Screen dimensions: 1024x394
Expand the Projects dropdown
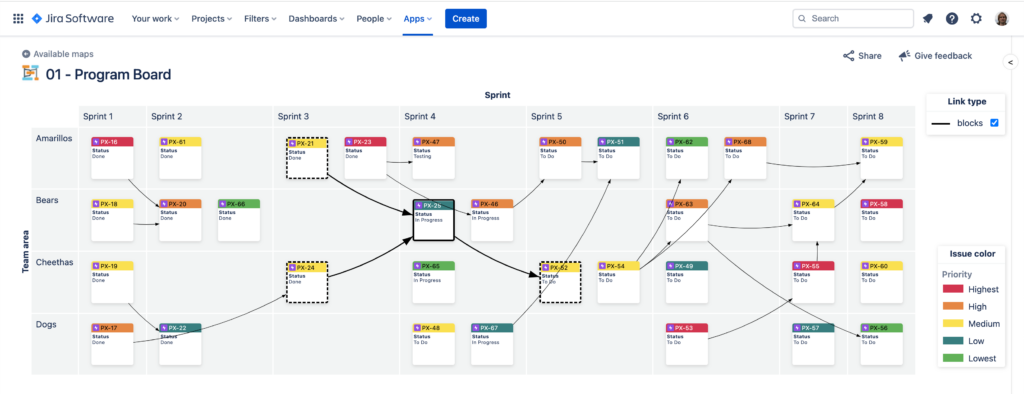[x=212, y=19]
